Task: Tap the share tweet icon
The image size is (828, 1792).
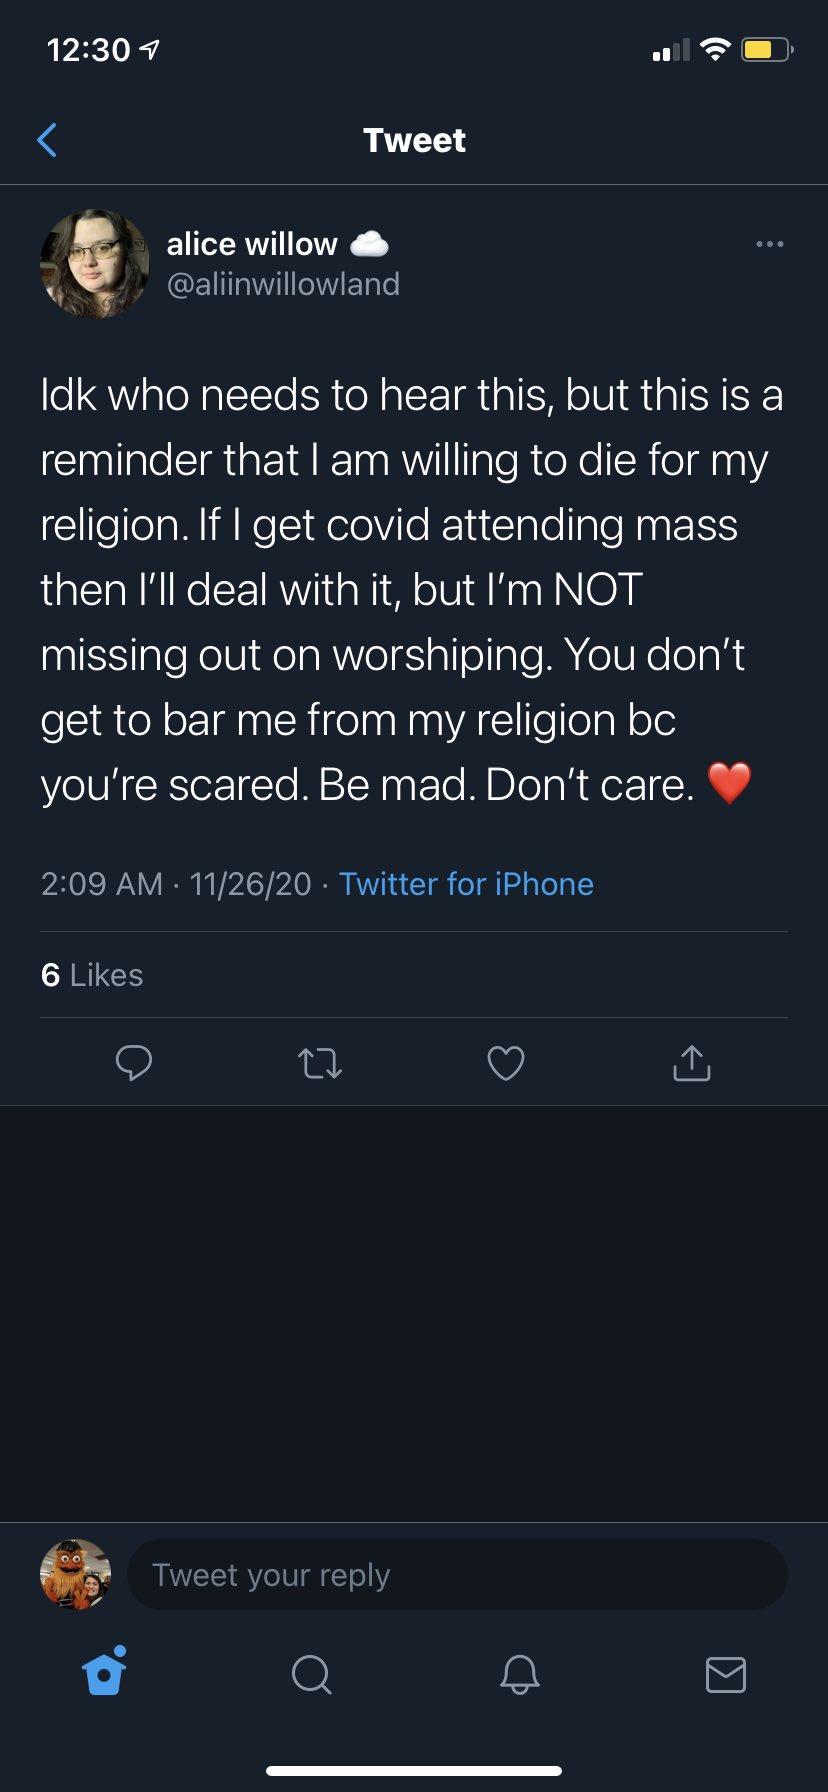Action: tap(691, 1063)
